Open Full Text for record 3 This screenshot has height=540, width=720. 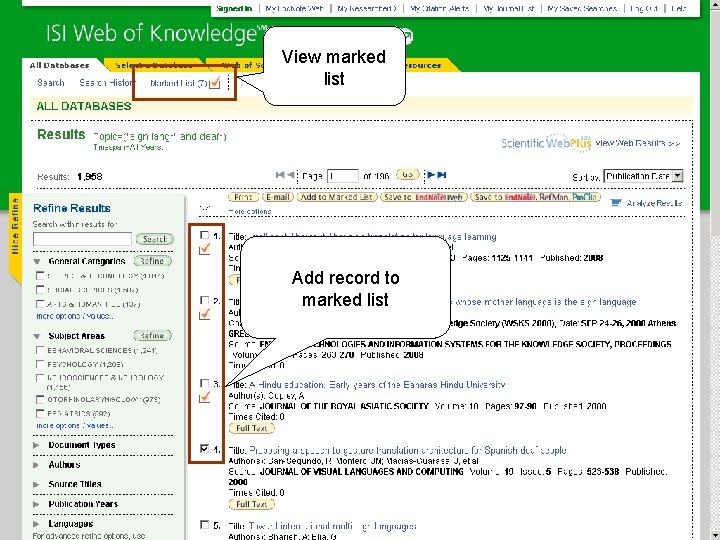tap(252, 428)
